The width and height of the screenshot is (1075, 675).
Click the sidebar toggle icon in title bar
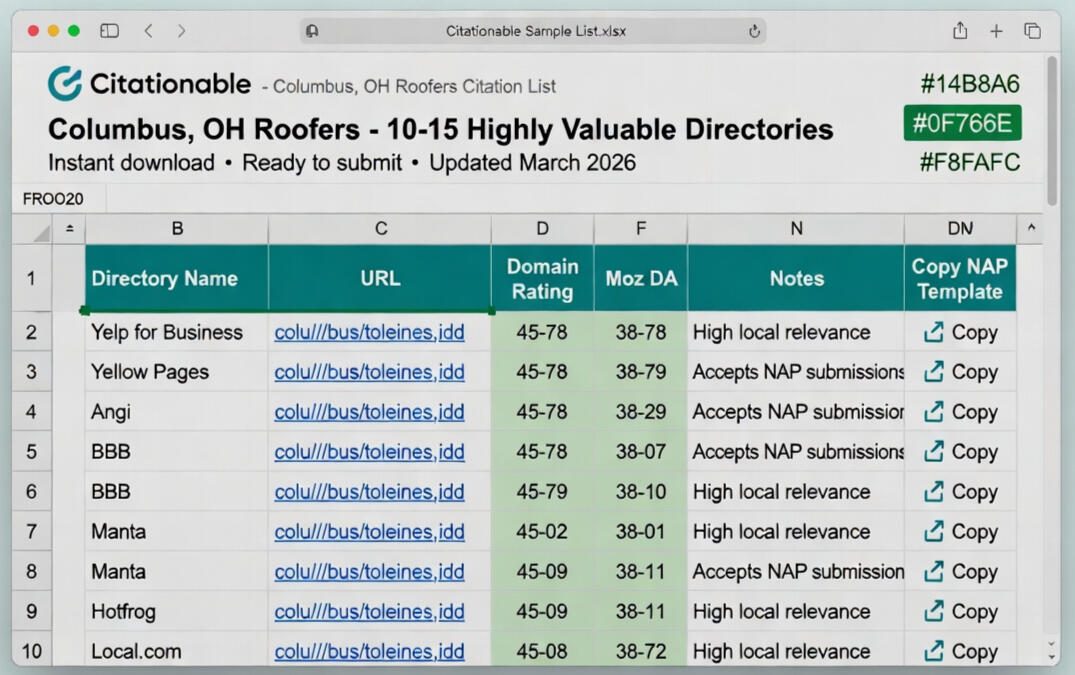click(x=109, y=31)
